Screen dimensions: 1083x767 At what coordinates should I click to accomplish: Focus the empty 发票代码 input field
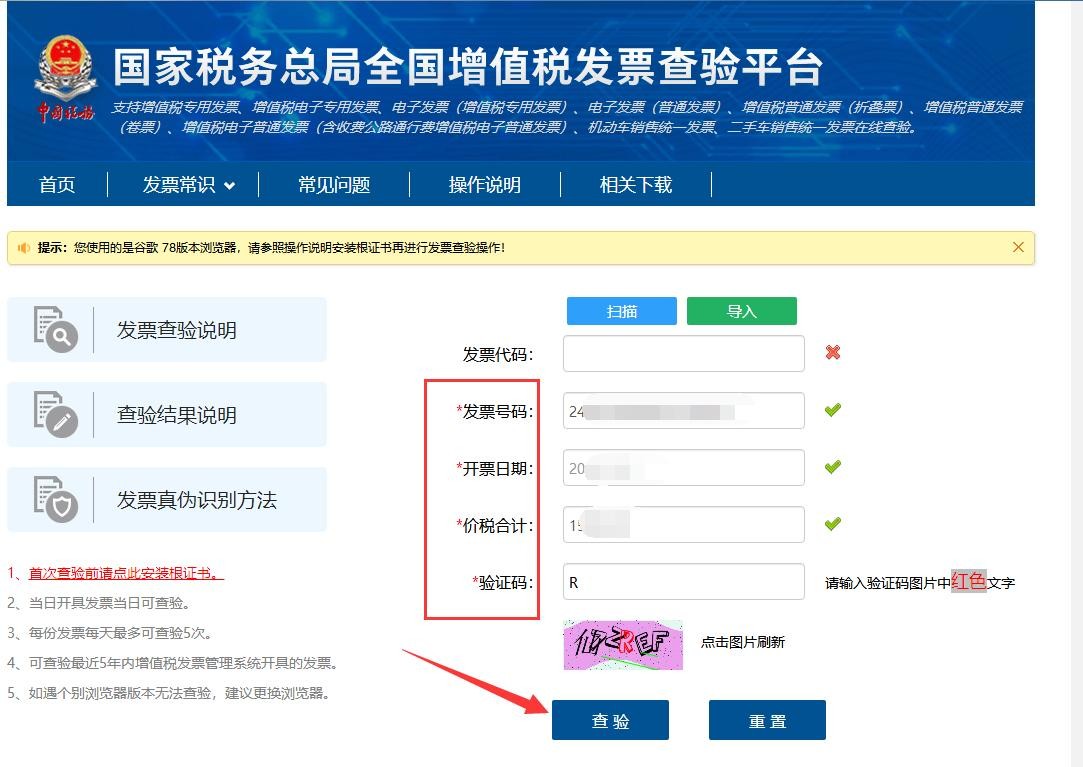coord(683,354)
